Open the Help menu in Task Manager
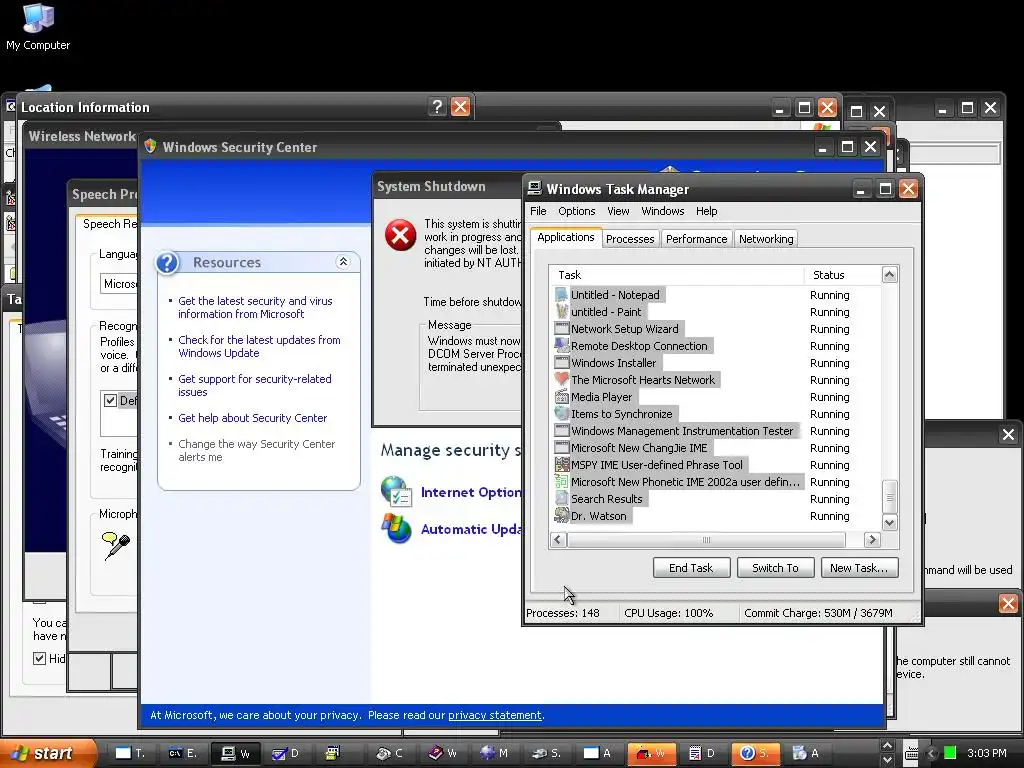 [x=706, y=211]
